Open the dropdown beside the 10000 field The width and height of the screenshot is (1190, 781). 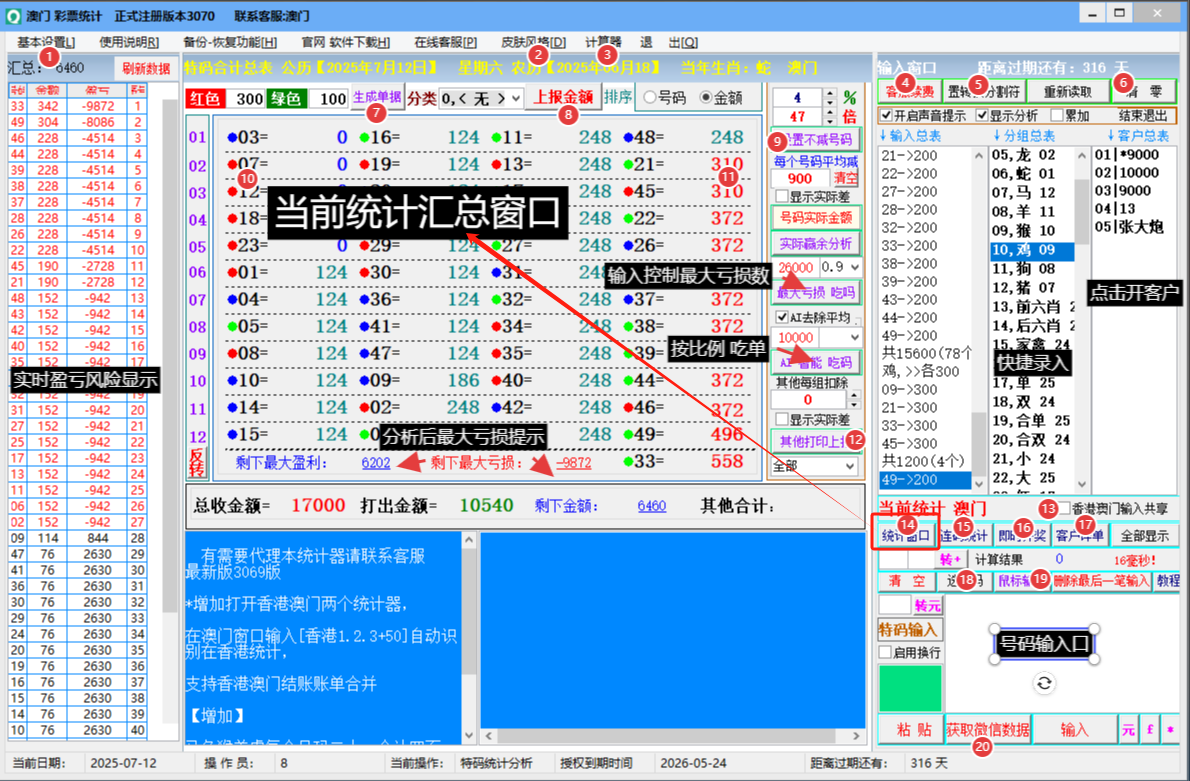tap(840, 337)
